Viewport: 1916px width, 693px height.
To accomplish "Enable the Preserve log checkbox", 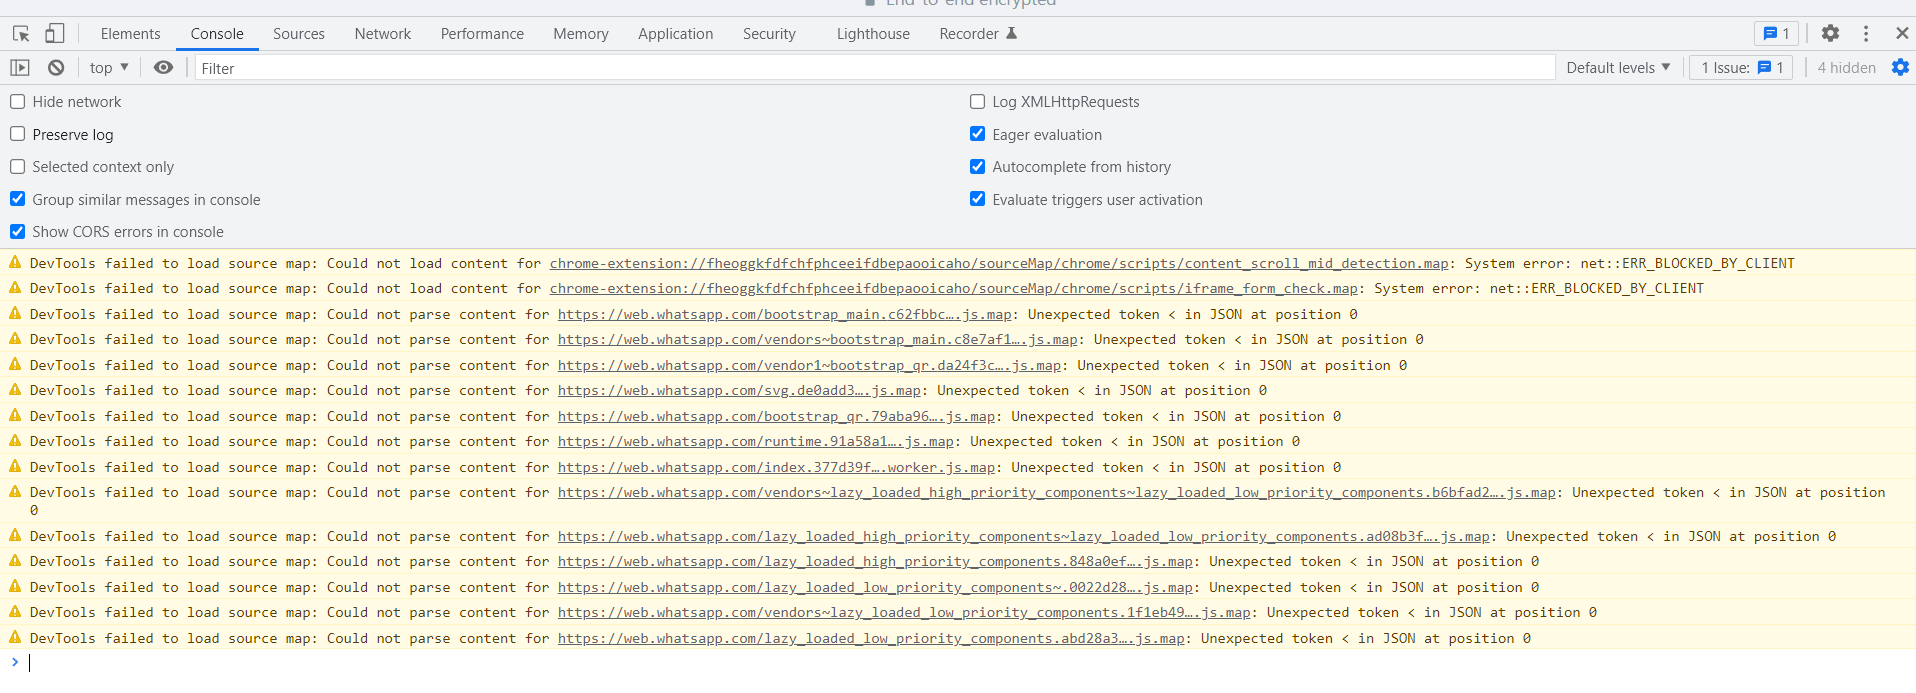I will point(18,134).
